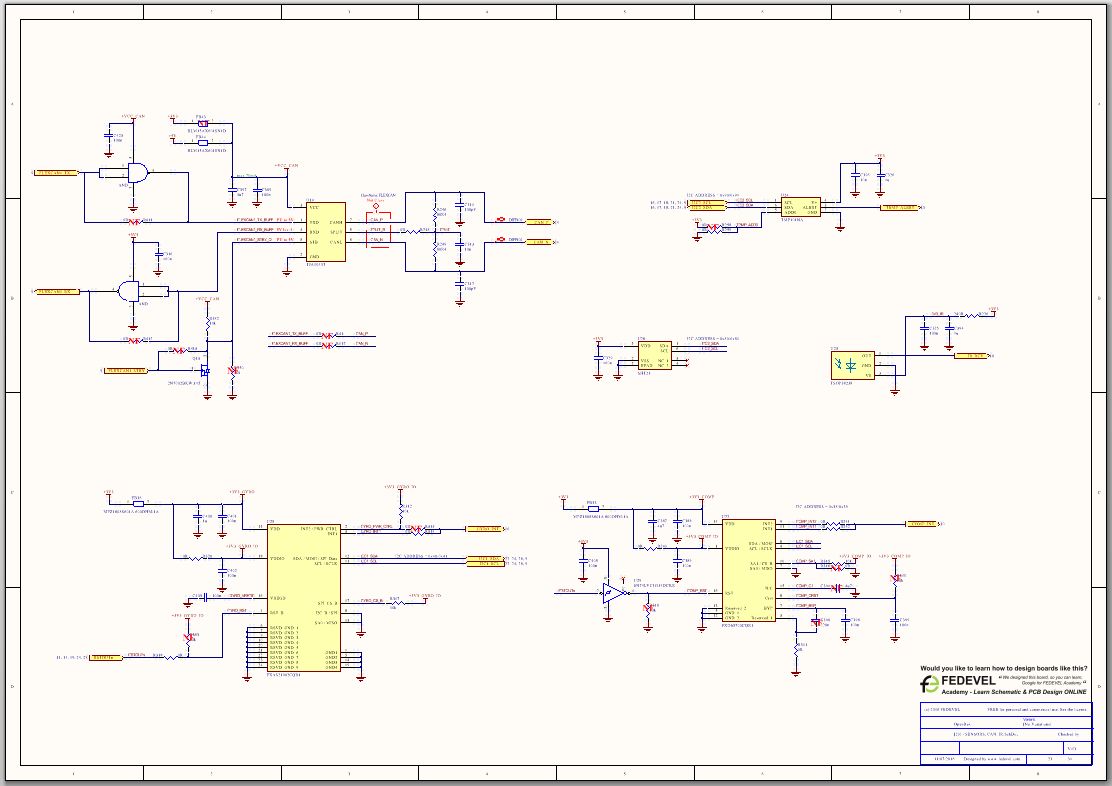Click the temperature sensor IC near TEMP_ALERT
This screenshot has width=1112, height=786.
pyautogui.click(x=800, y=206)
